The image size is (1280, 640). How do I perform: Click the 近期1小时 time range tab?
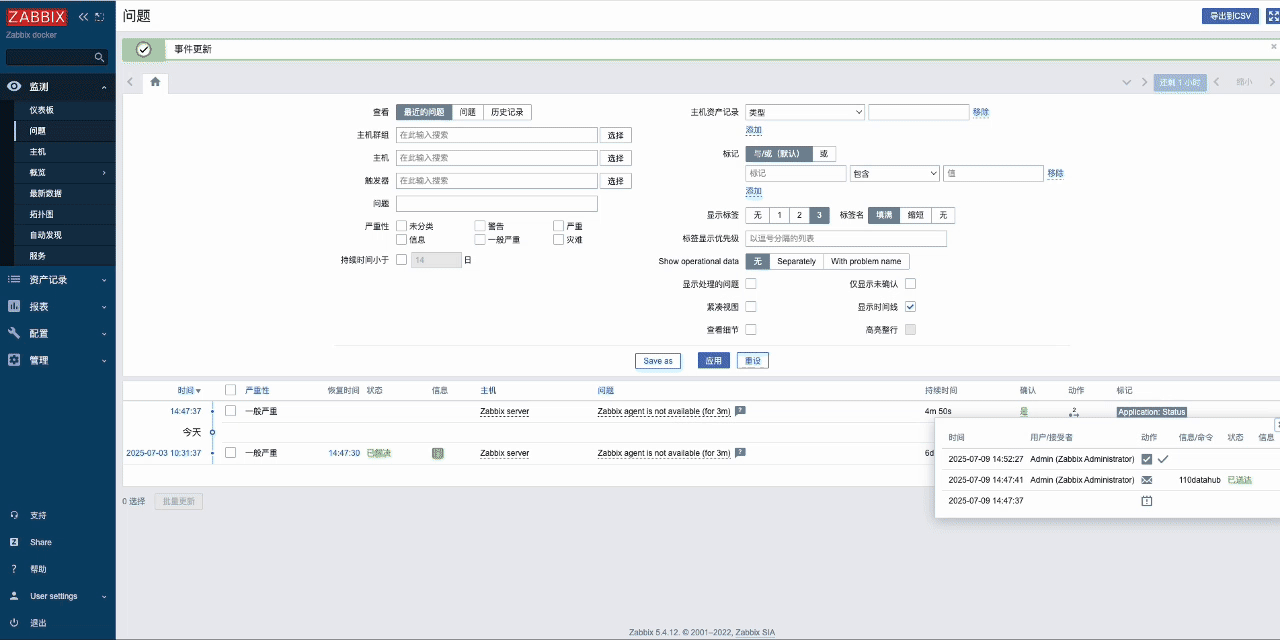pos(1180,82)
